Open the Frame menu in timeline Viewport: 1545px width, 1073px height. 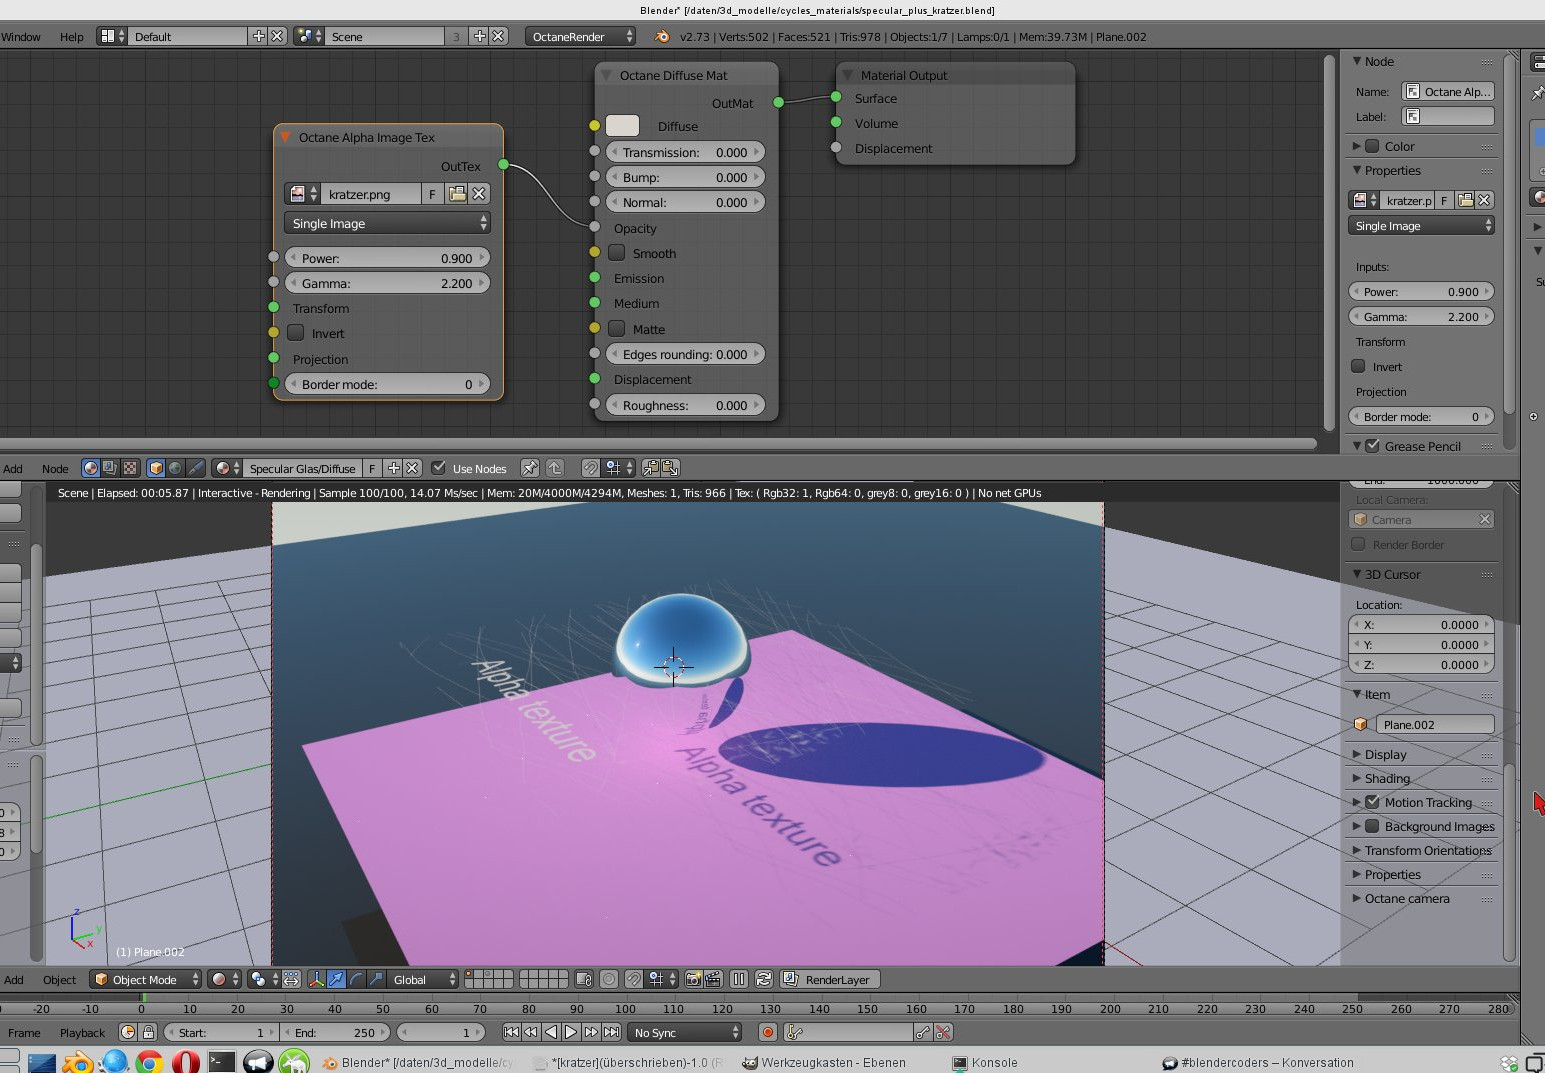[x=24, y=1032]
